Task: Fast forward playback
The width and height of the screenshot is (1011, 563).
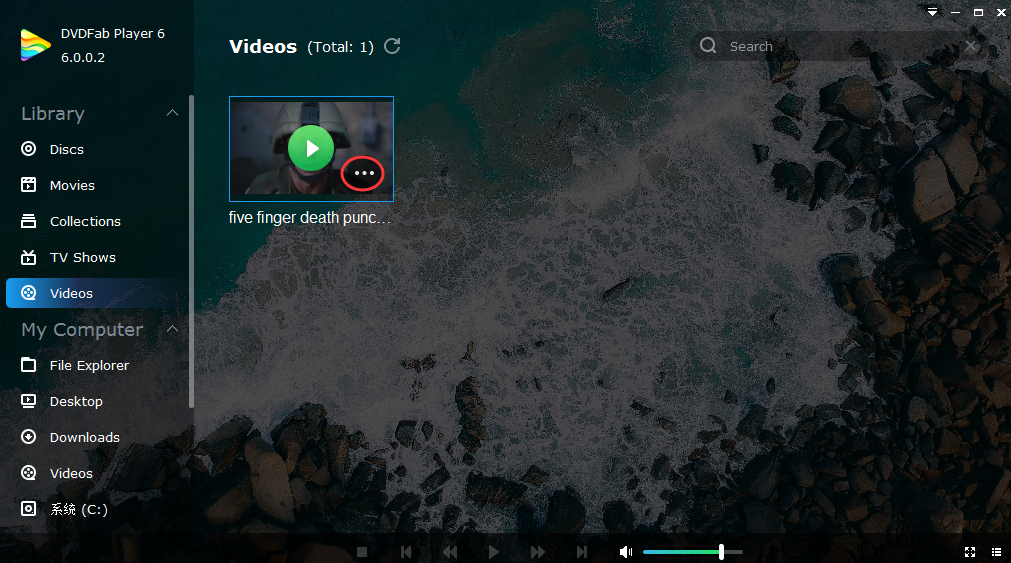Action: (537, 552)
